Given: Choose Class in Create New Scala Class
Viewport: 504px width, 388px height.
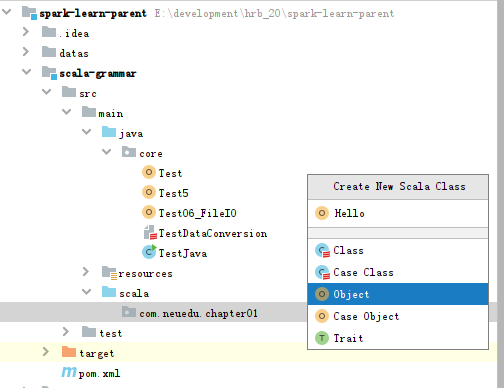Looking at the screenshot, I should [398, 250].
